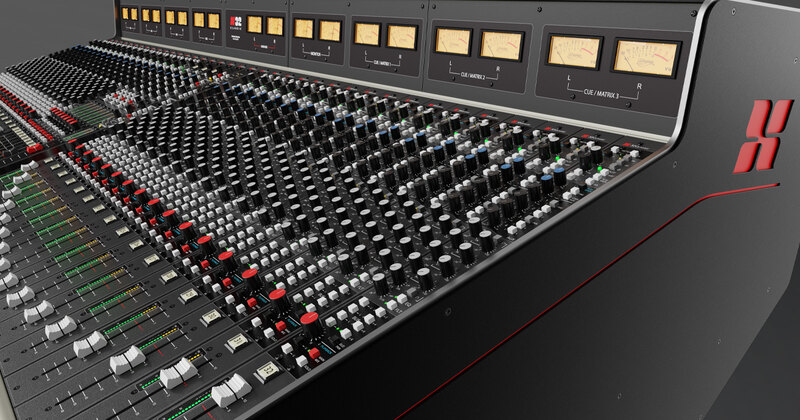Screen dimensions: 800x420
Task: Click the small red logo on meter bridge
Action: 235,21
